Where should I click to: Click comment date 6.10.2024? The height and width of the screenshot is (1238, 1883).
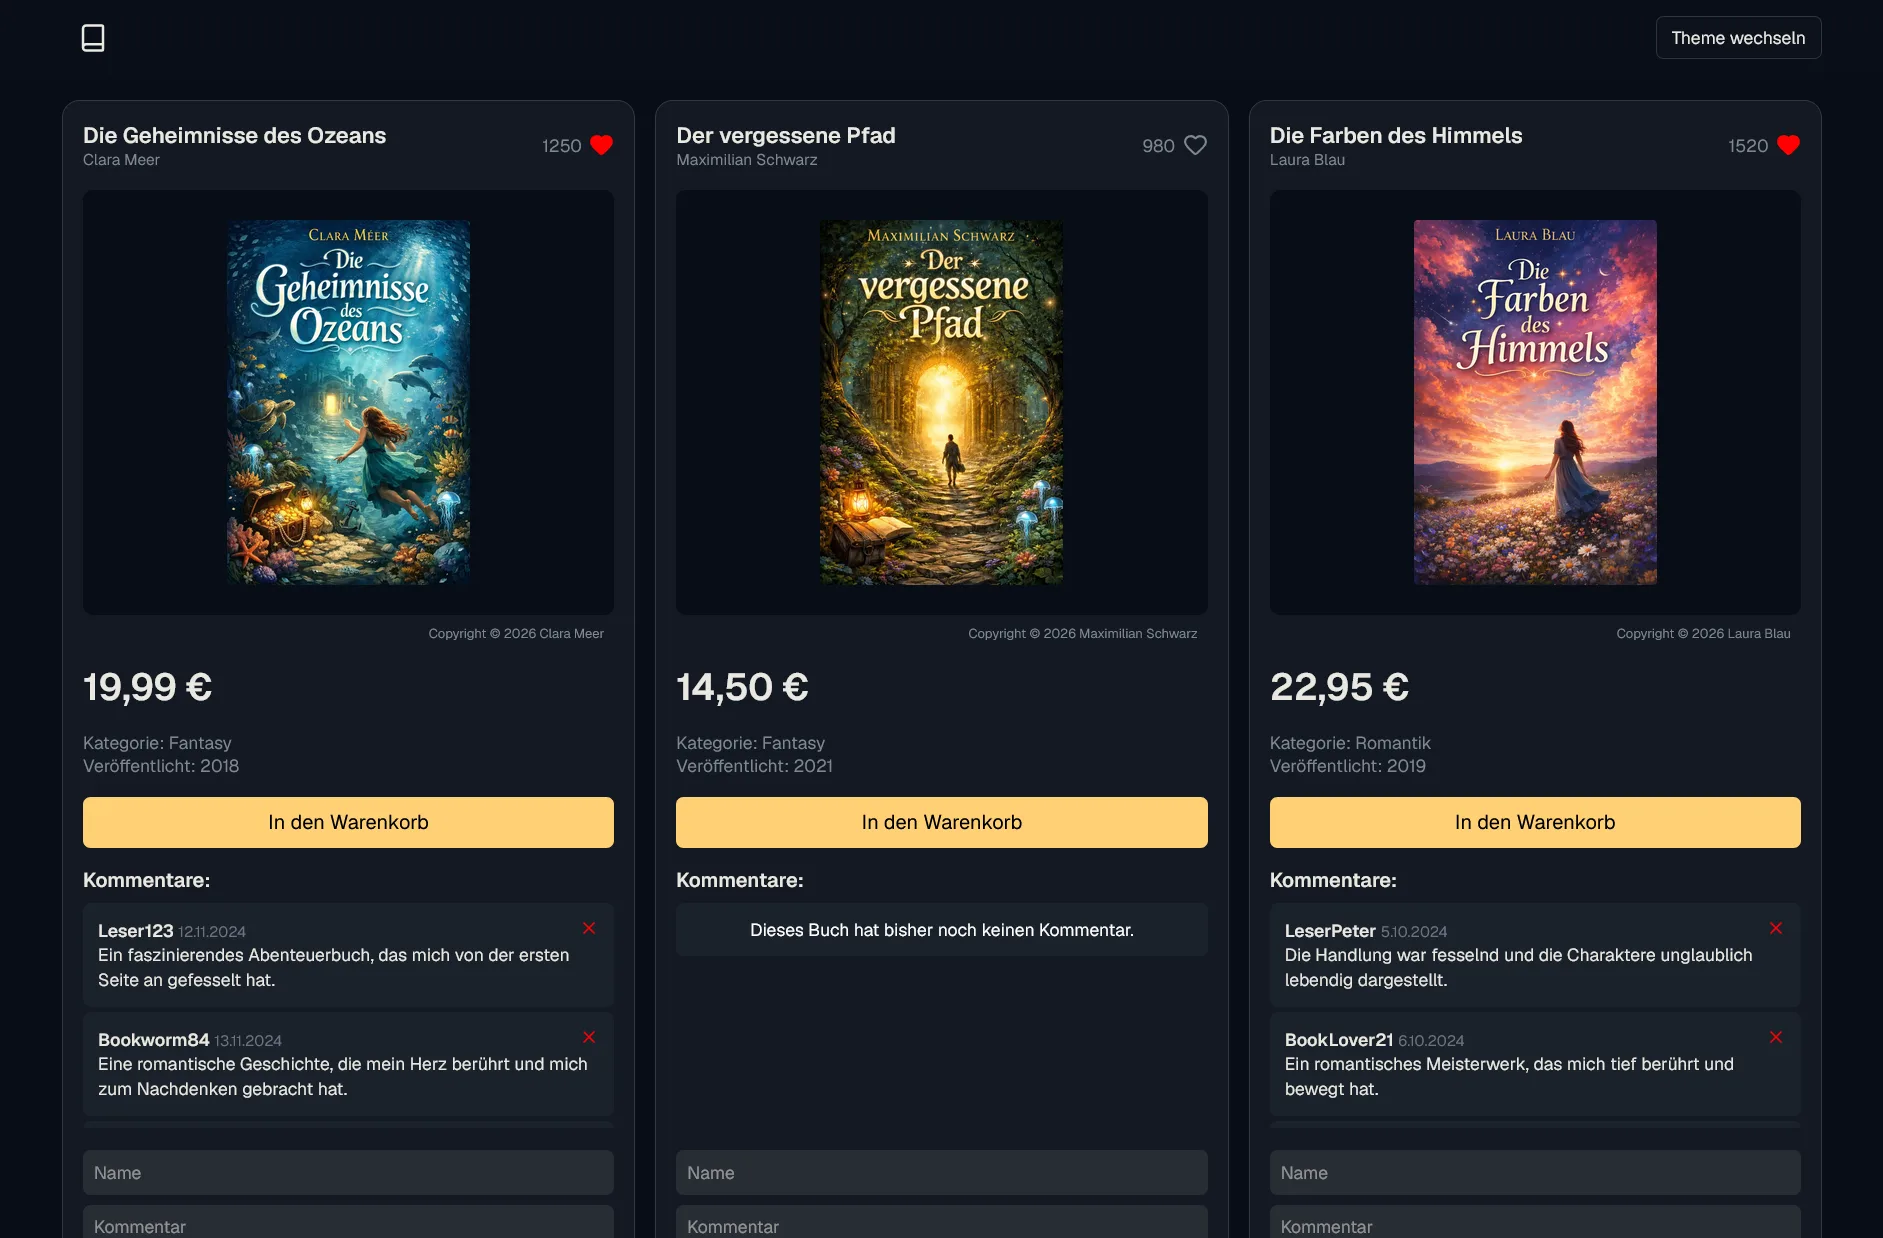point(1431,1041)
